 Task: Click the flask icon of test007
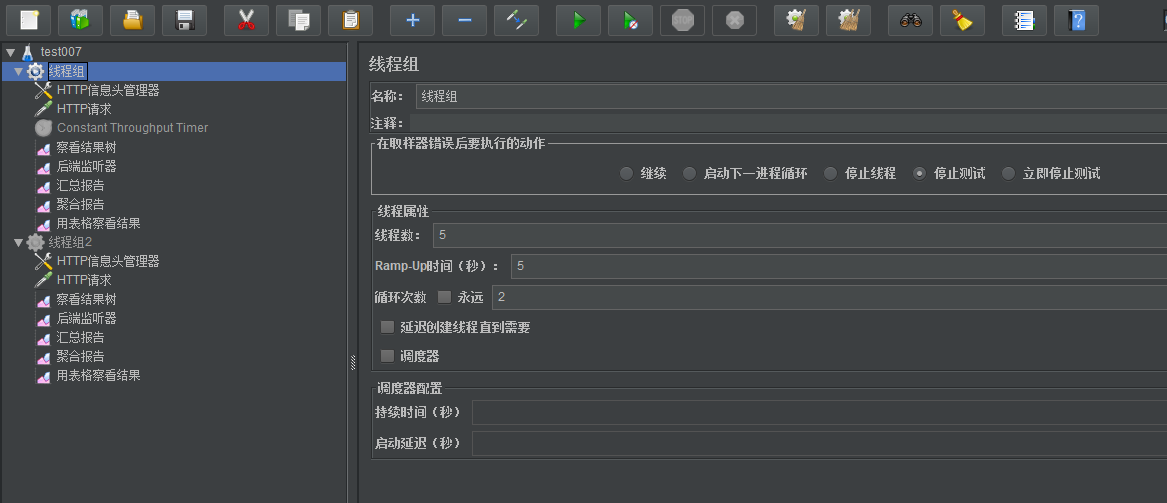pos(28,52)
